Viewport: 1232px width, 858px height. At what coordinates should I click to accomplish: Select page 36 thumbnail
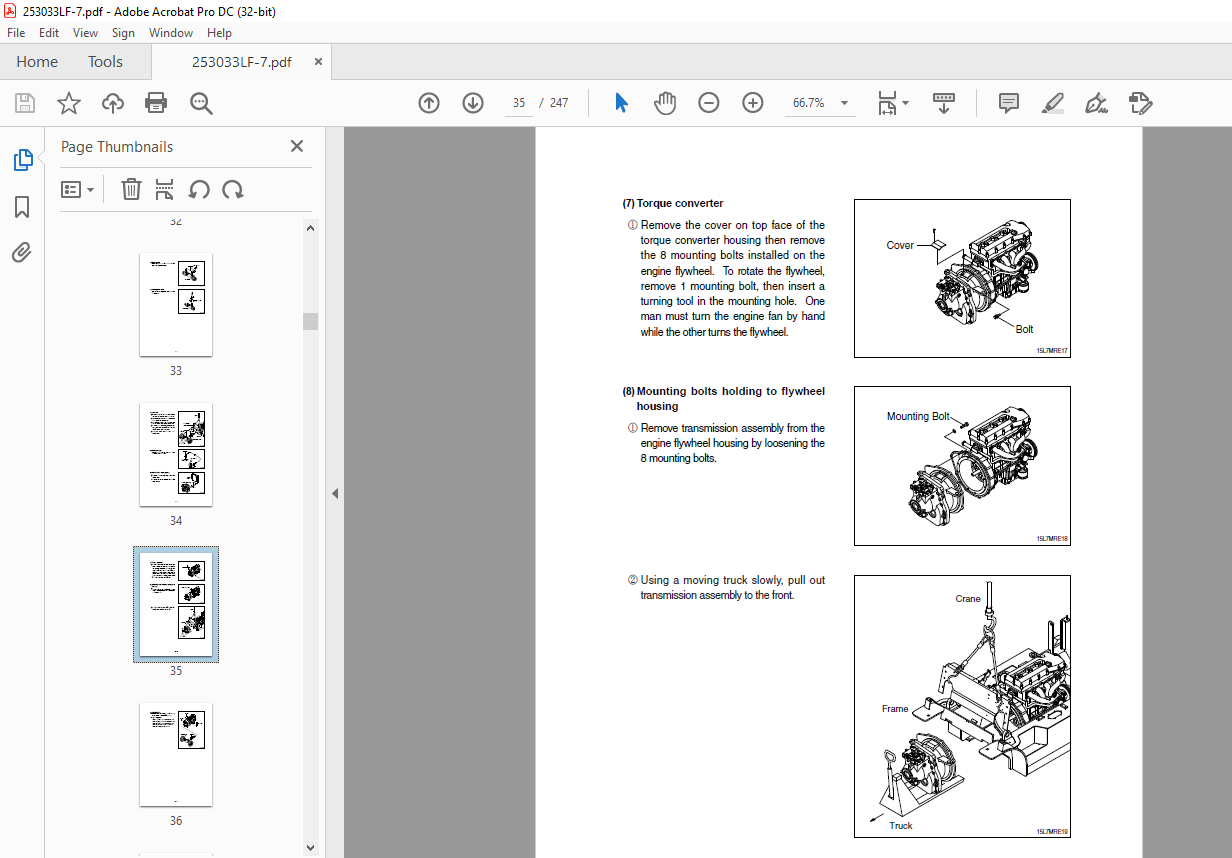pos(176,754)
